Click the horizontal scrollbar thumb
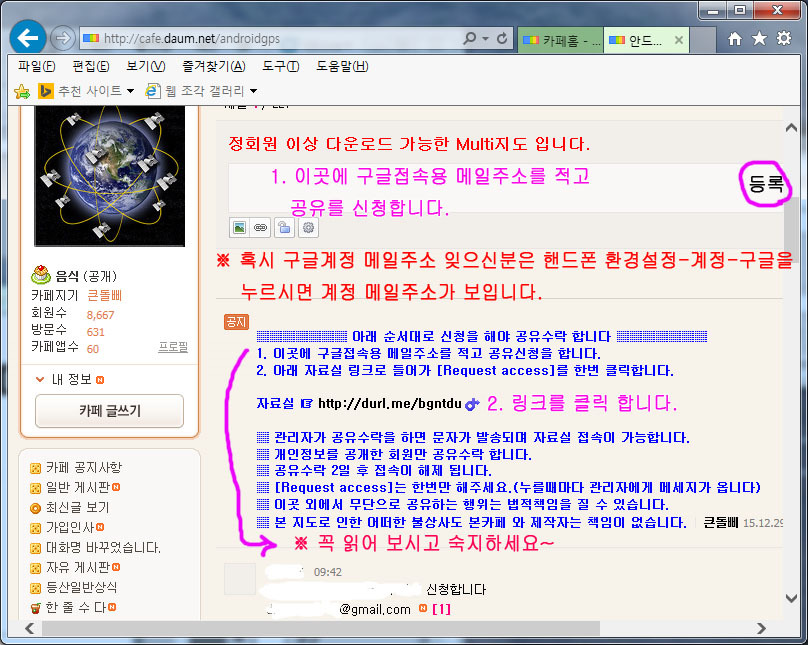The width and height of the screenshot is (808, 645). click(x=321, y=629)
